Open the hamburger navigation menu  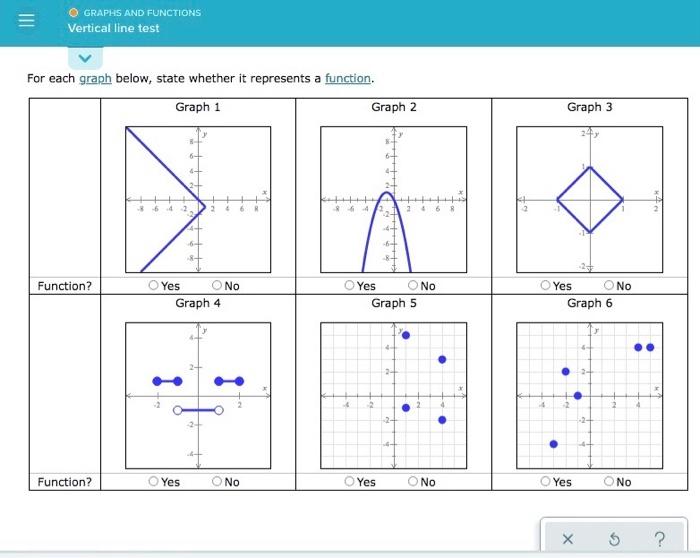26,20
